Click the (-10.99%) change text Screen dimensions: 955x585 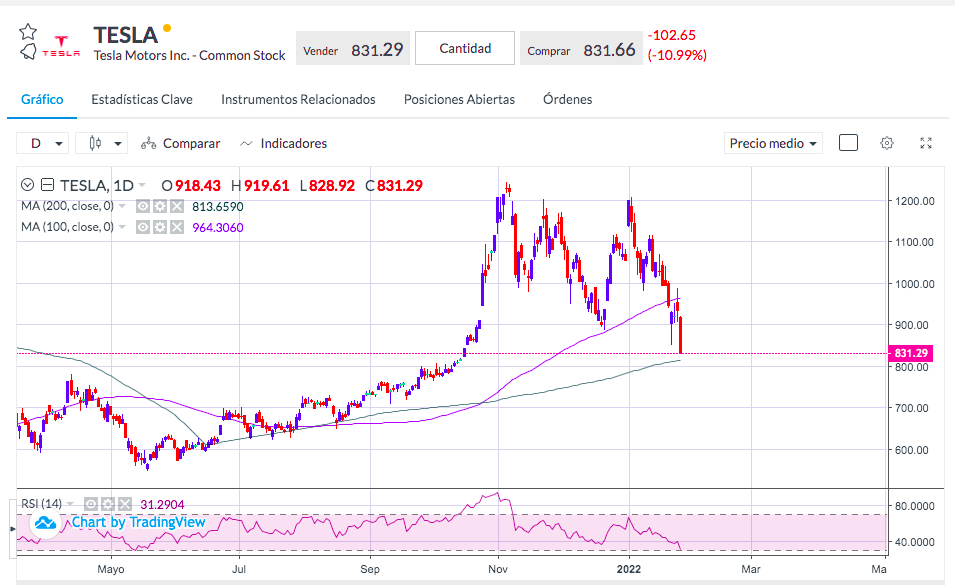pyautogui.click(x=677, y=55)
